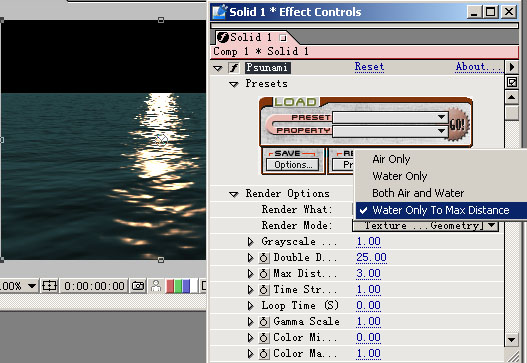Collapse the Presets section

tap(234, 84)
